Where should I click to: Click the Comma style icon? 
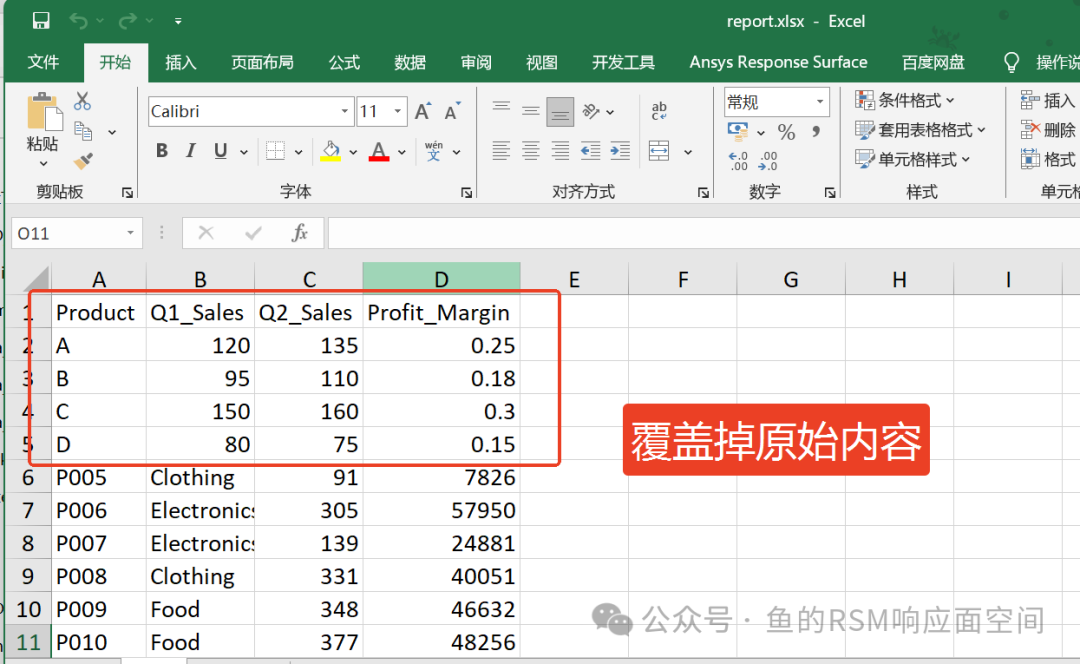(x=816, y=131)
